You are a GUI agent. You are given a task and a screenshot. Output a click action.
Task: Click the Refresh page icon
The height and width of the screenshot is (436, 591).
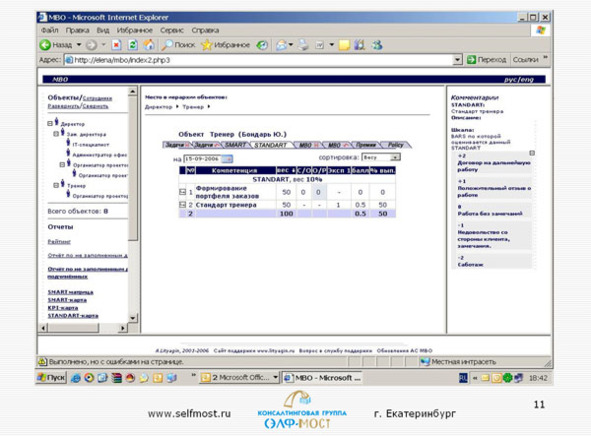point(133,45)
